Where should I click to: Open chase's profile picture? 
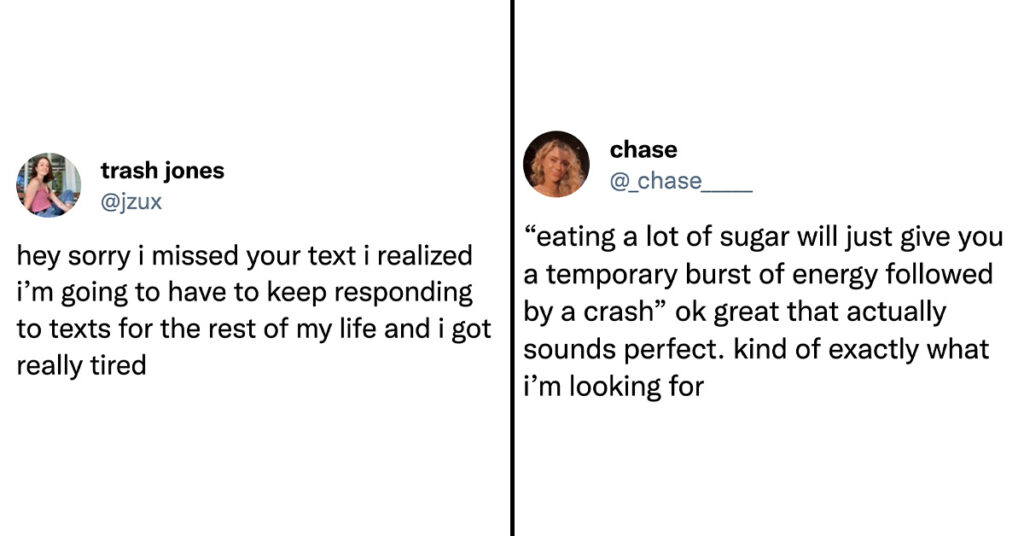pos(556,164)
